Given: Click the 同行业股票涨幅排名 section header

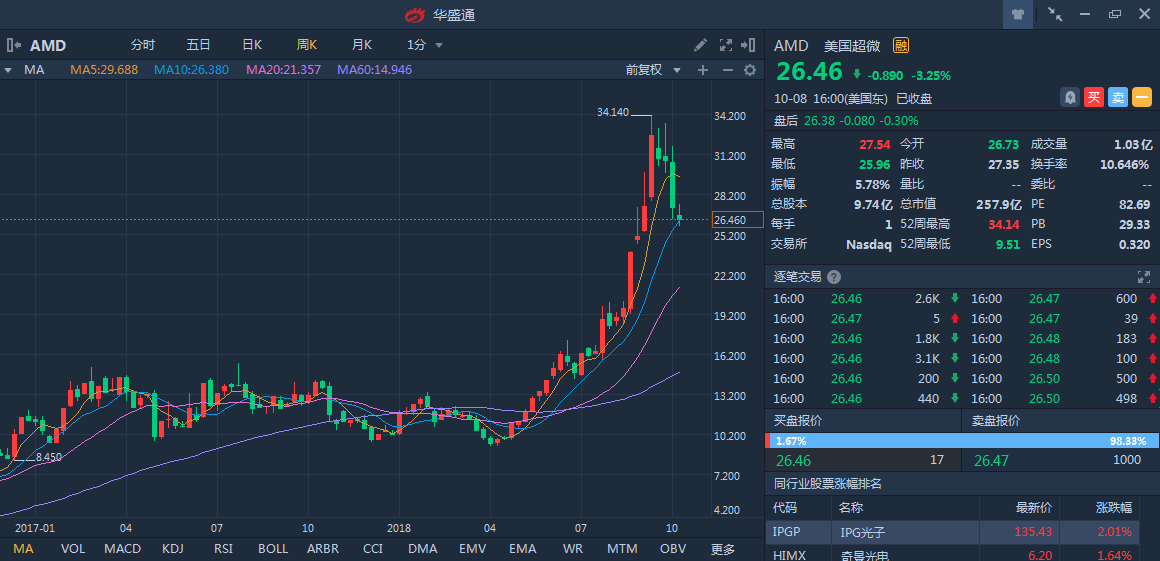Looking at the screenshot, I should coord(828,484).
